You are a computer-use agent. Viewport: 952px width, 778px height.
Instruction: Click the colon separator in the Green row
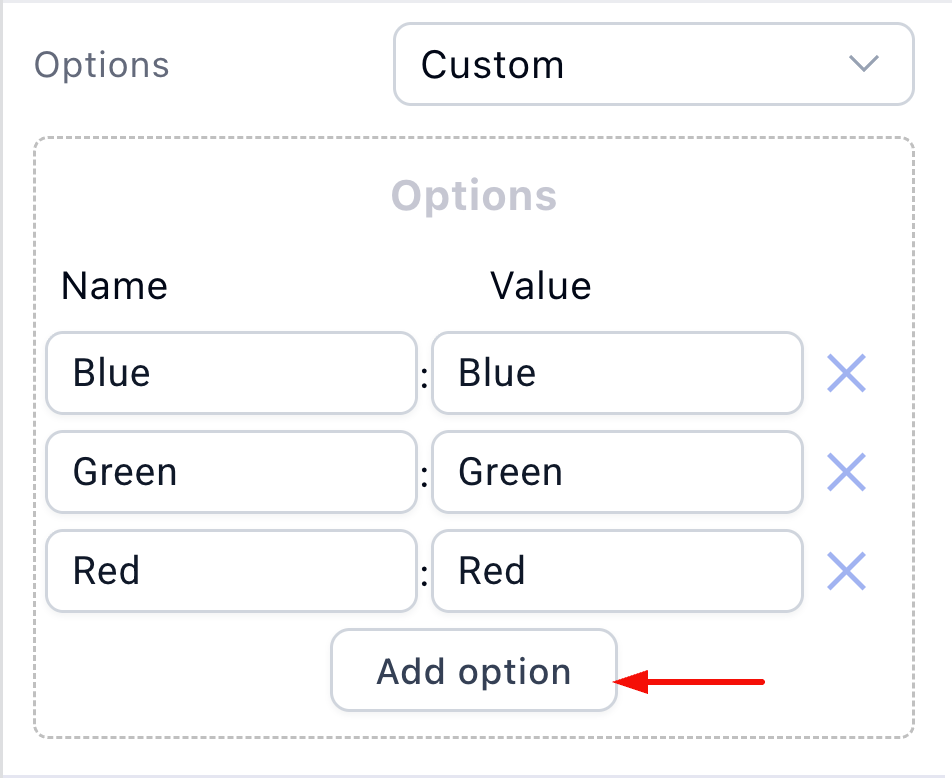coord(424,476)
